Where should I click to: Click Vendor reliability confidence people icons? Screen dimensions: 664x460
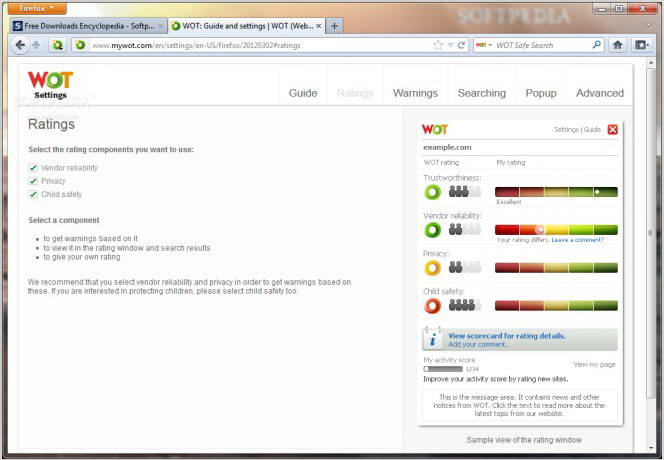[x=465, y=230]
